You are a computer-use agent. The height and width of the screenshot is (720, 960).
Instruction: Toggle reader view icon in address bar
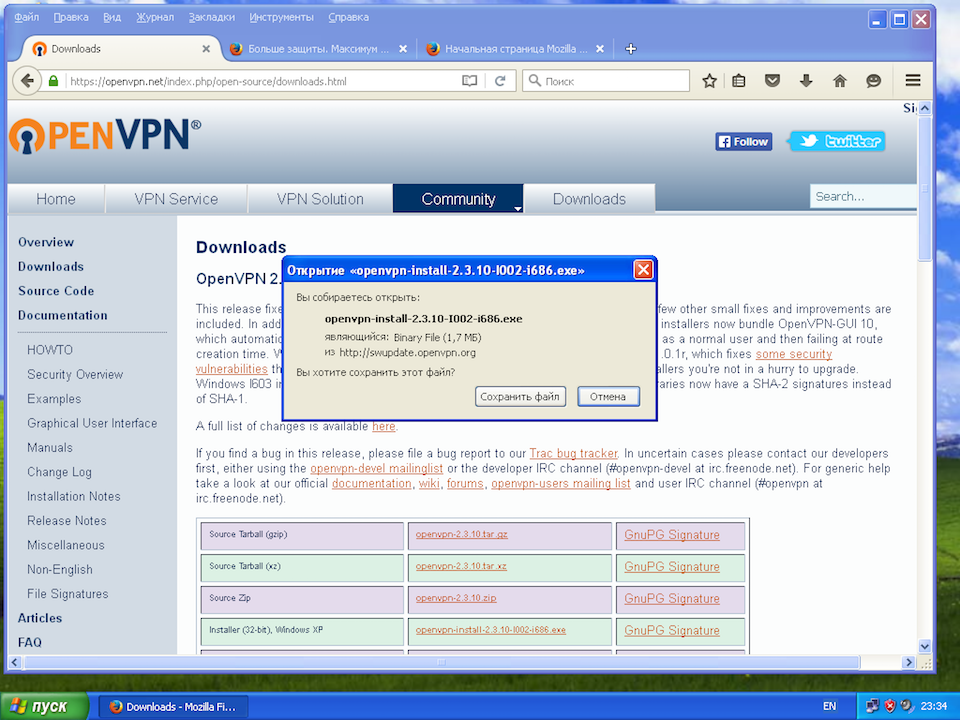(x=470, y=81)
